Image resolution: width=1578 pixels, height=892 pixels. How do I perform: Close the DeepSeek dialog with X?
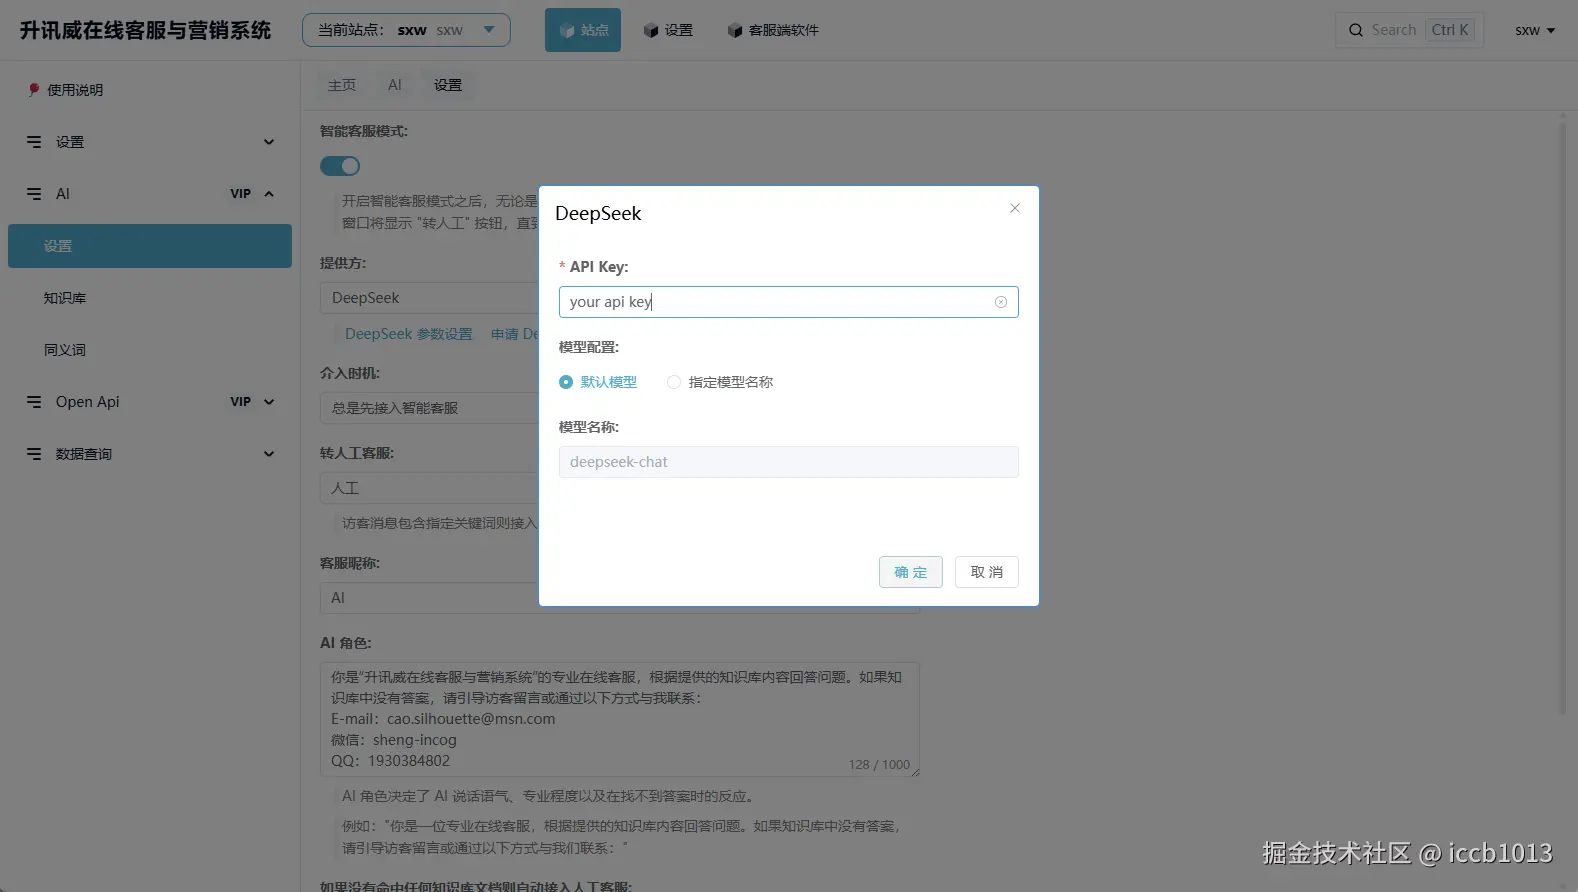(1015, 208)
